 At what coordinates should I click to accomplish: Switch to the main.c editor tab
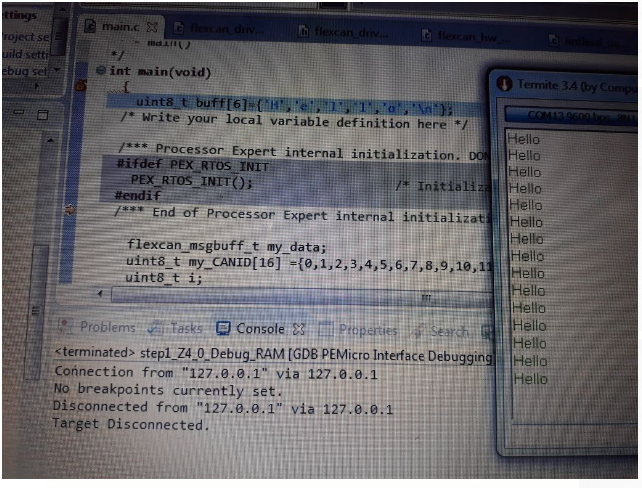coord(120,27)
